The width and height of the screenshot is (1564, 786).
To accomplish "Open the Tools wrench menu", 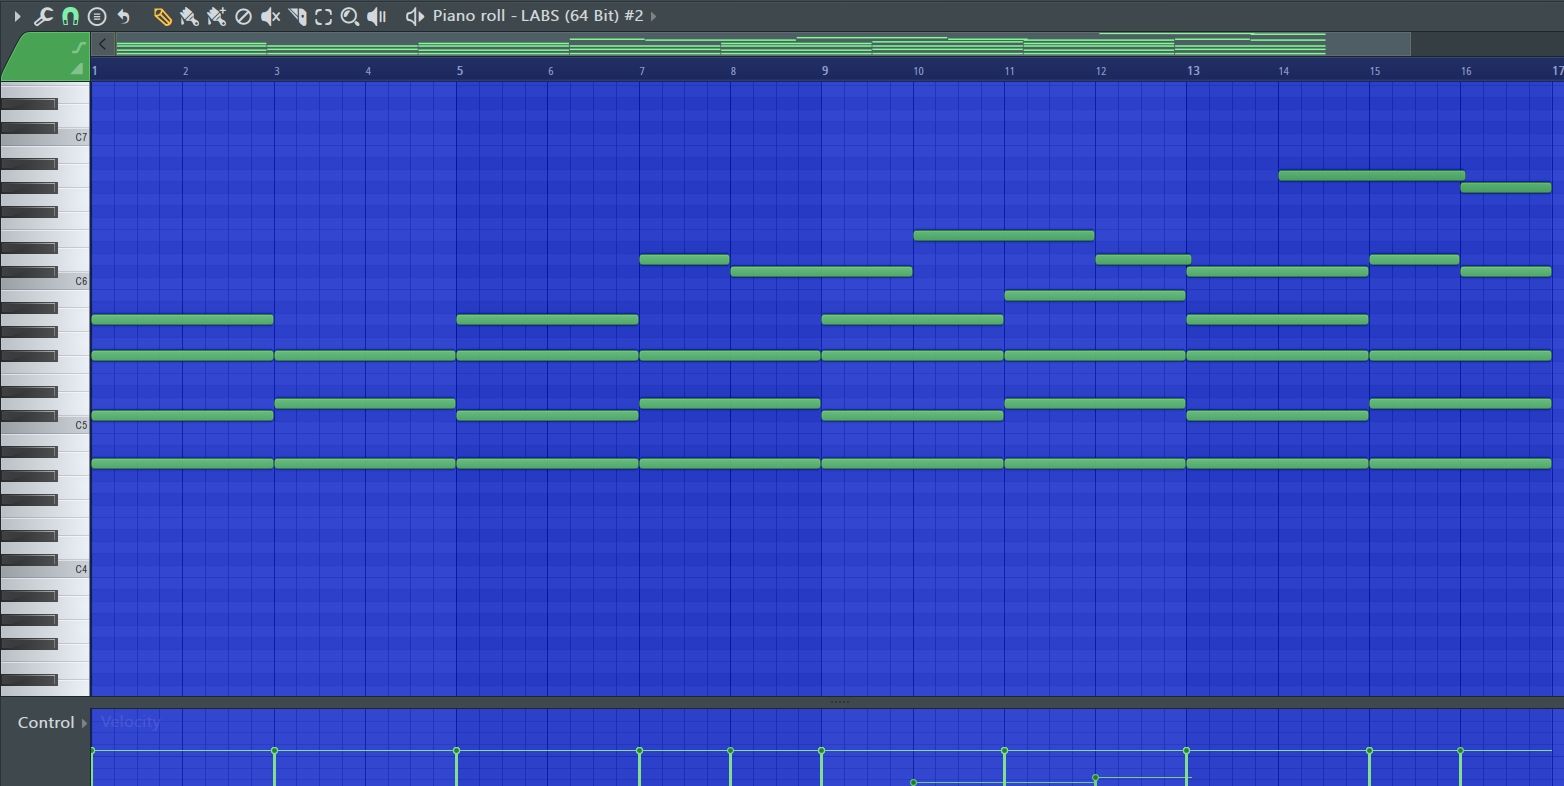I will [43, 16].
